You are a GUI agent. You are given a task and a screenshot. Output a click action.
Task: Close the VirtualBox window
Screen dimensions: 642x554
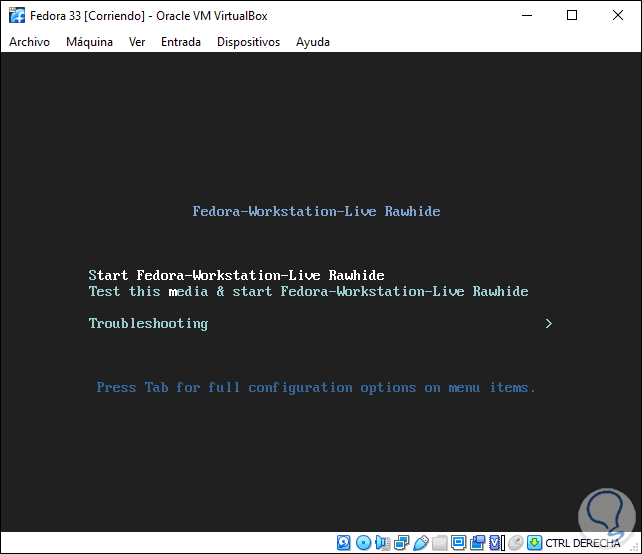618,16
